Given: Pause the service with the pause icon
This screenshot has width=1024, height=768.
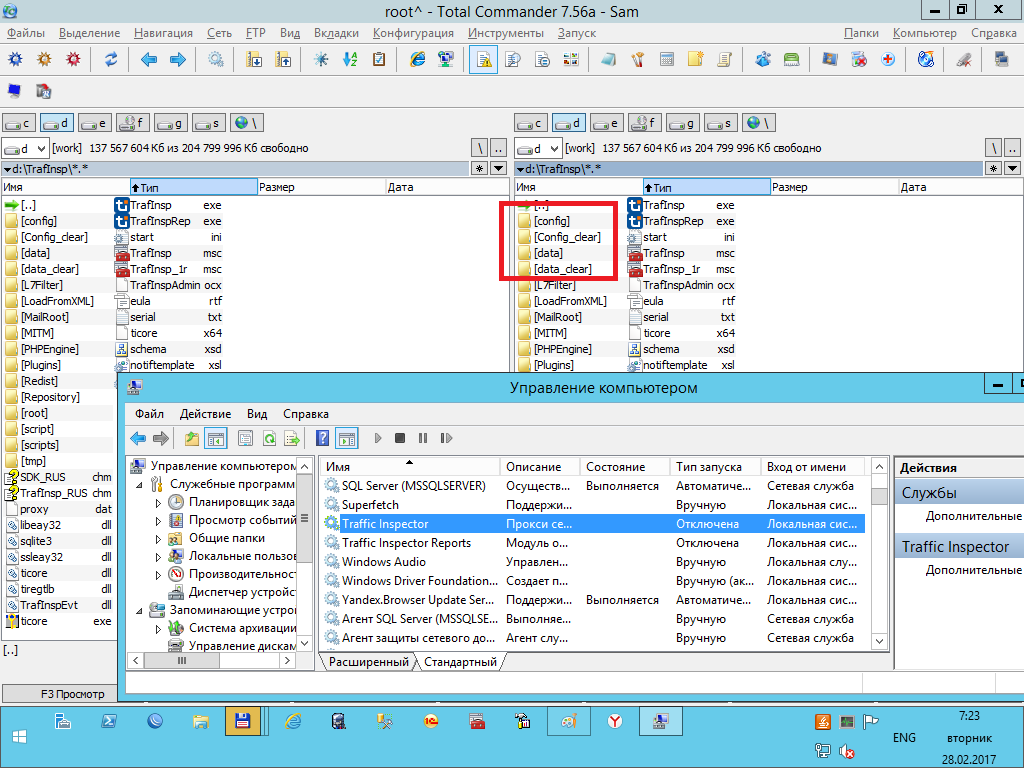Looking at the screenshot, I should 423,438.
